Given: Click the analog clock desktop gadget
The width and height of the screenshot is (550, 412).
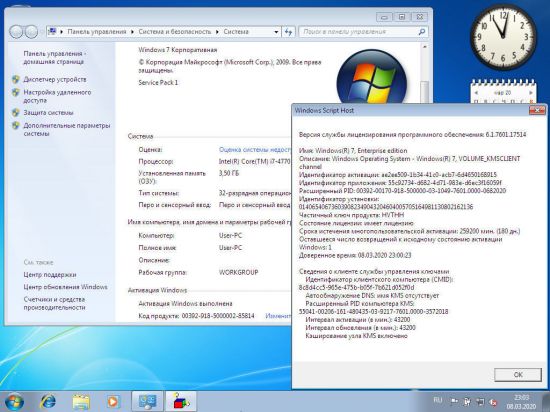Looking at the screenshot, I should coord(503,37).
